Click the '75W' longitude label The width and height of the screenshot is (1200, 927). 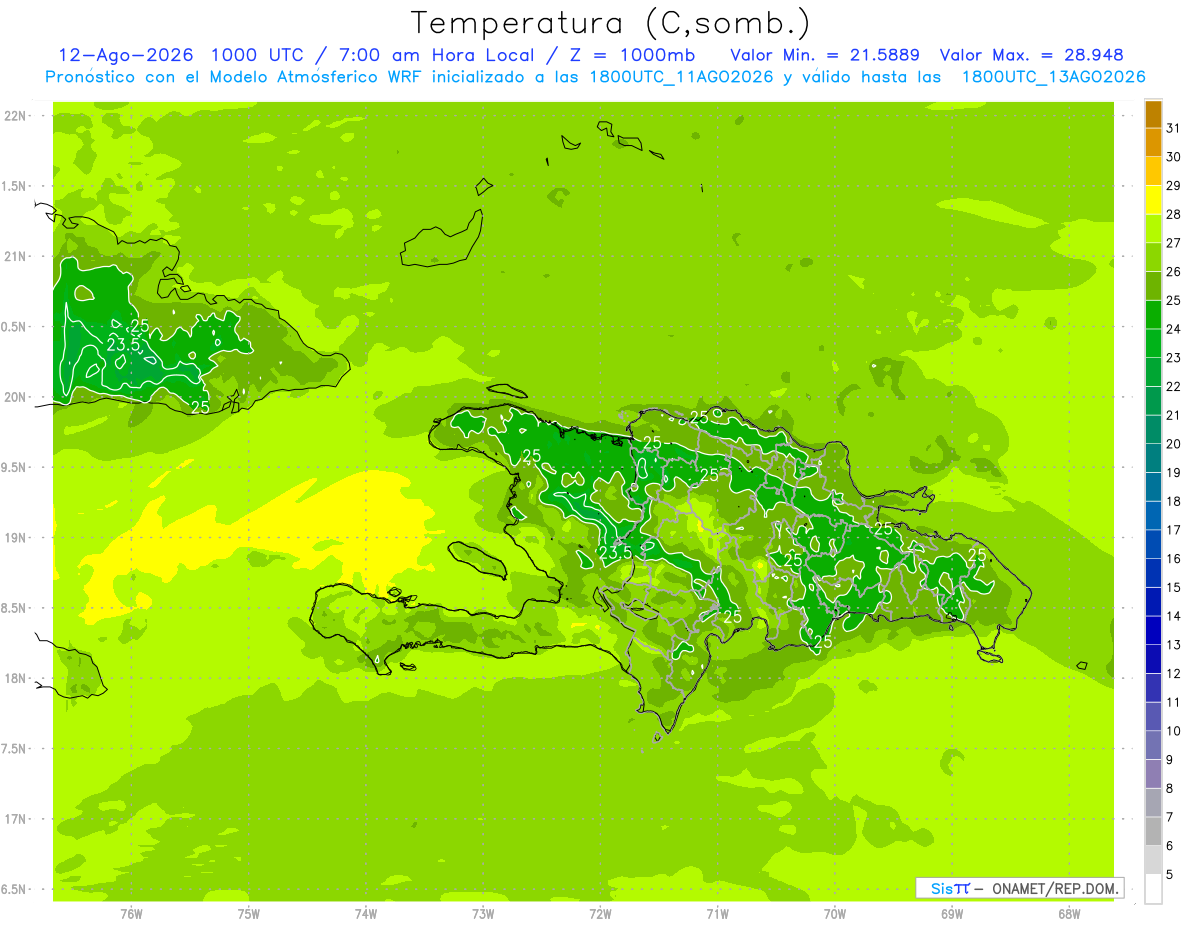(249, 913)
